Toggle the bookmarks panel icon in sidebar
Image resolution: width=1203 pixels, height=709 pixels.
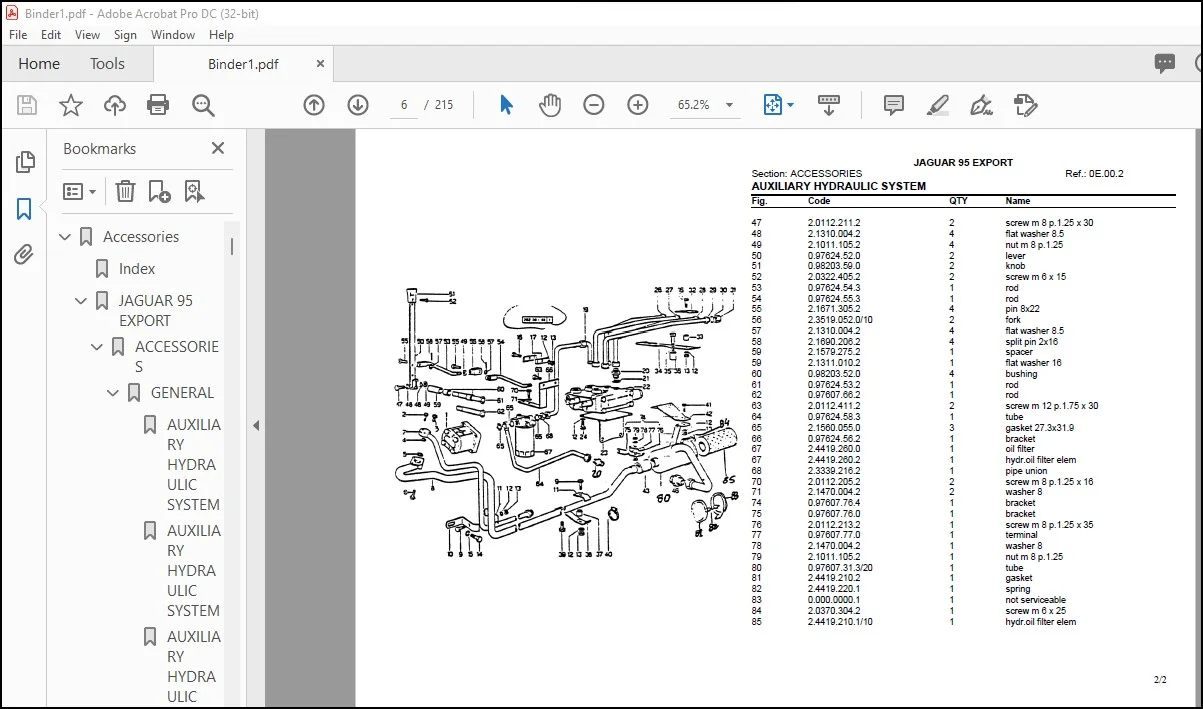24,209
